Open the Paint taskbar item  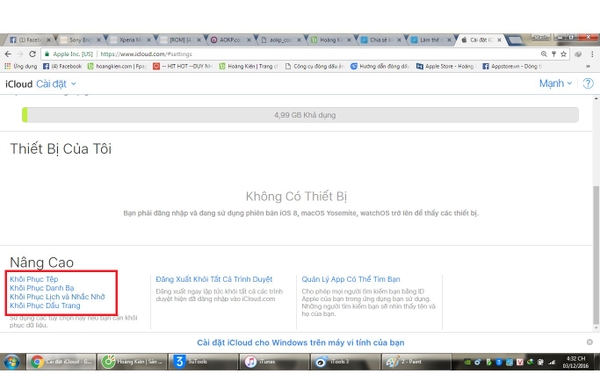(x=417, y=361)
